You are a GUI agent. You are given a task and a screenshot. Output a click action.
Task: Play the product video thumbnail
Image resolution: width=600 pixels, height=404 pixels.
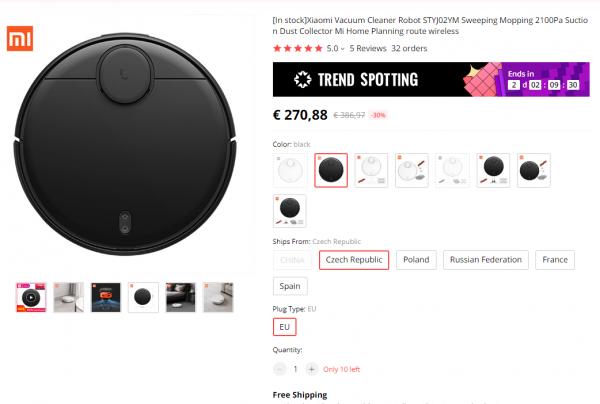(x=31, y=297)
